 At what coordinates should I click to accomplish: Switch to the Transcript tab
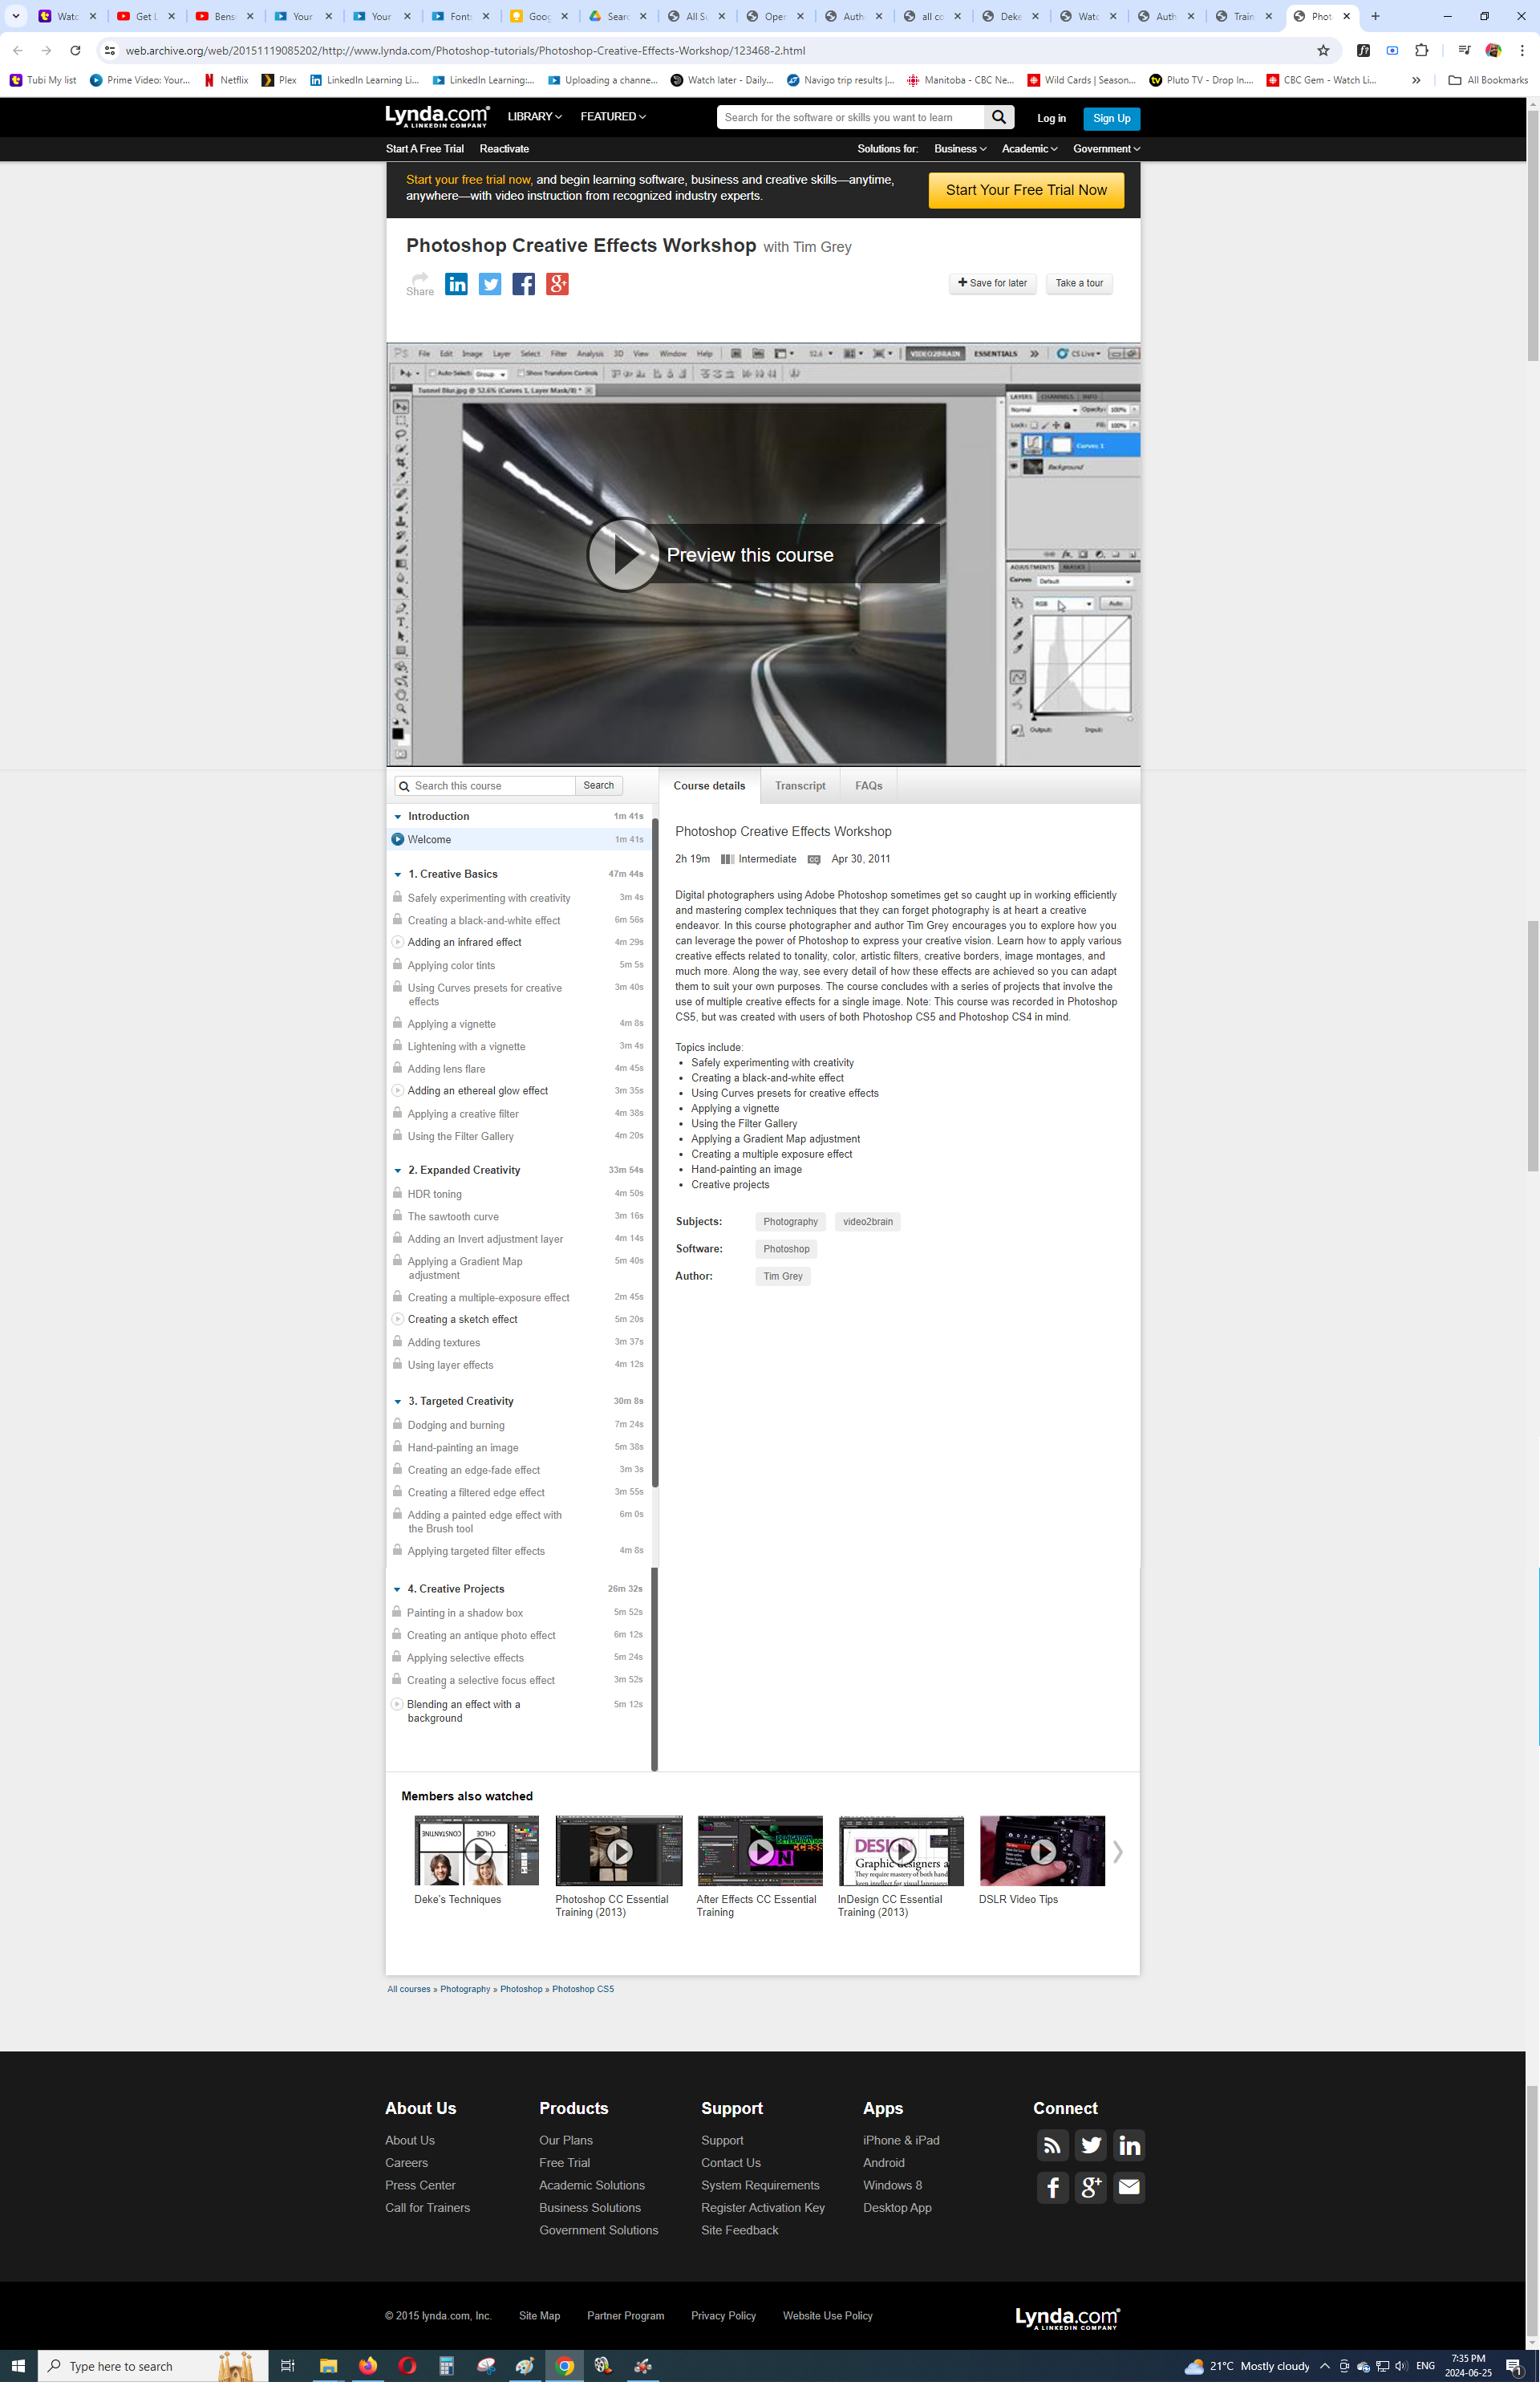pos(800,786)
